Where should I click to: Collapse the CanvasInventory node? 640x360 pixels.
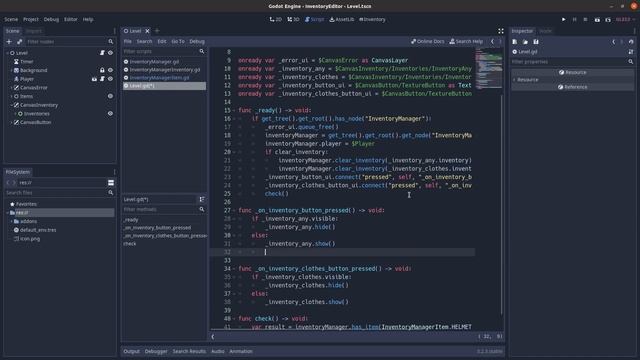click(11, 105)
